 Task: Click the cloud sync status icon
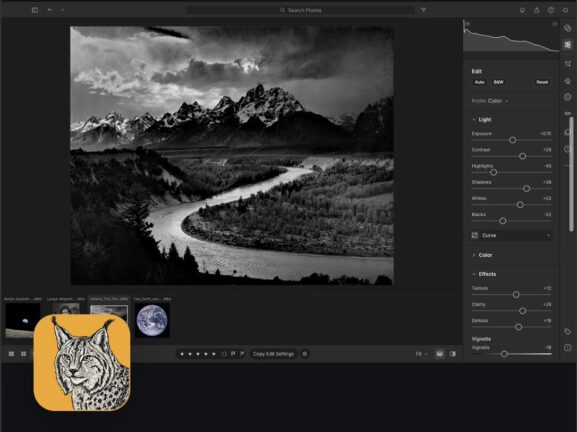pyautogui.click(x=565, y=10)
